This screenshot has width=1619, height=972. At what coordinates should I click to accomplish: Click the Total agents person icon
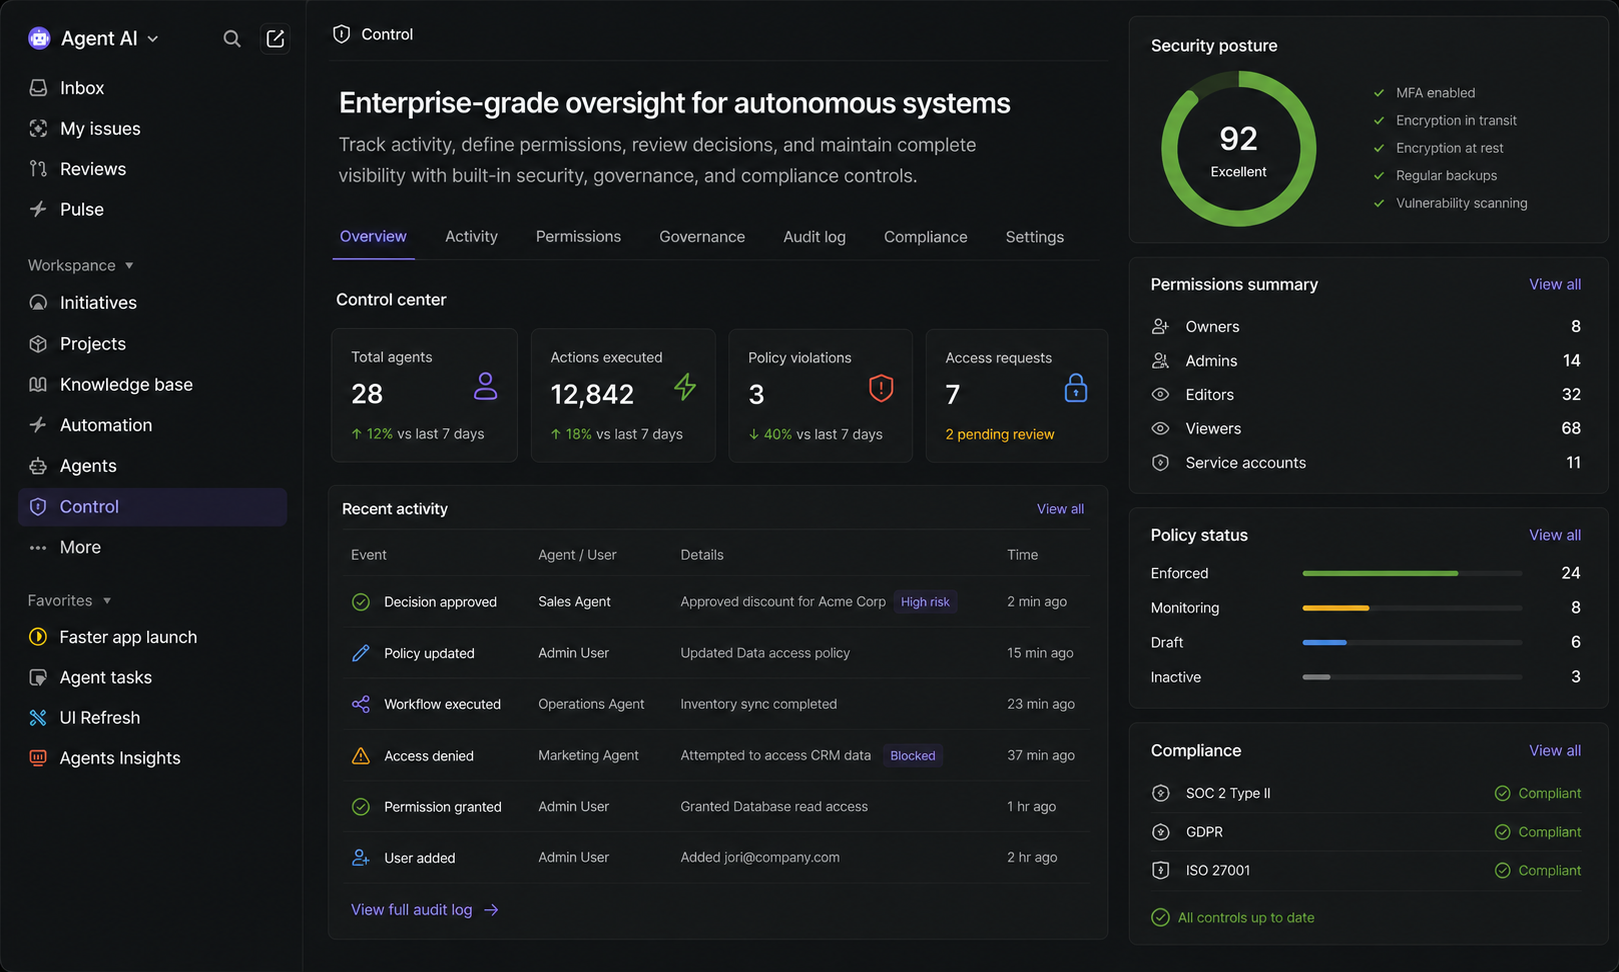click(485, 386)
